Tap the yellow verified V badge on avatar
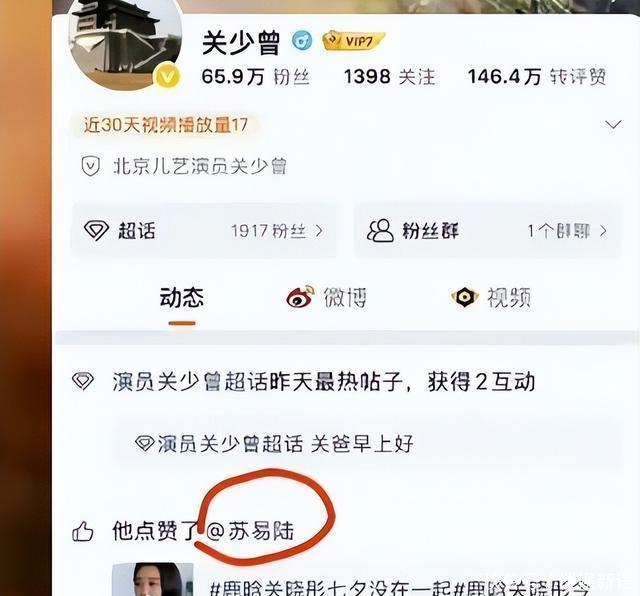Viewport: 640px width, 596px height. (167, 75)
